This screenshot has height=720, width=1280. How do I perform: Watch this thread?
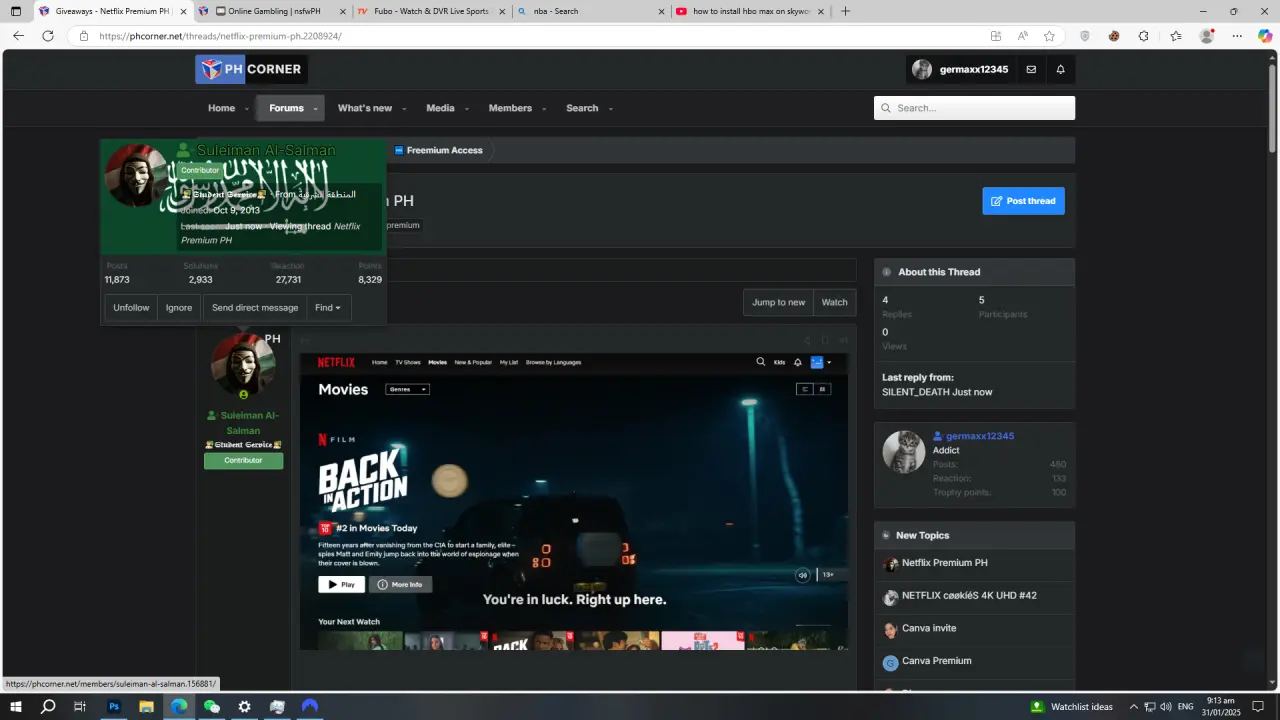[x=834, y=302]
